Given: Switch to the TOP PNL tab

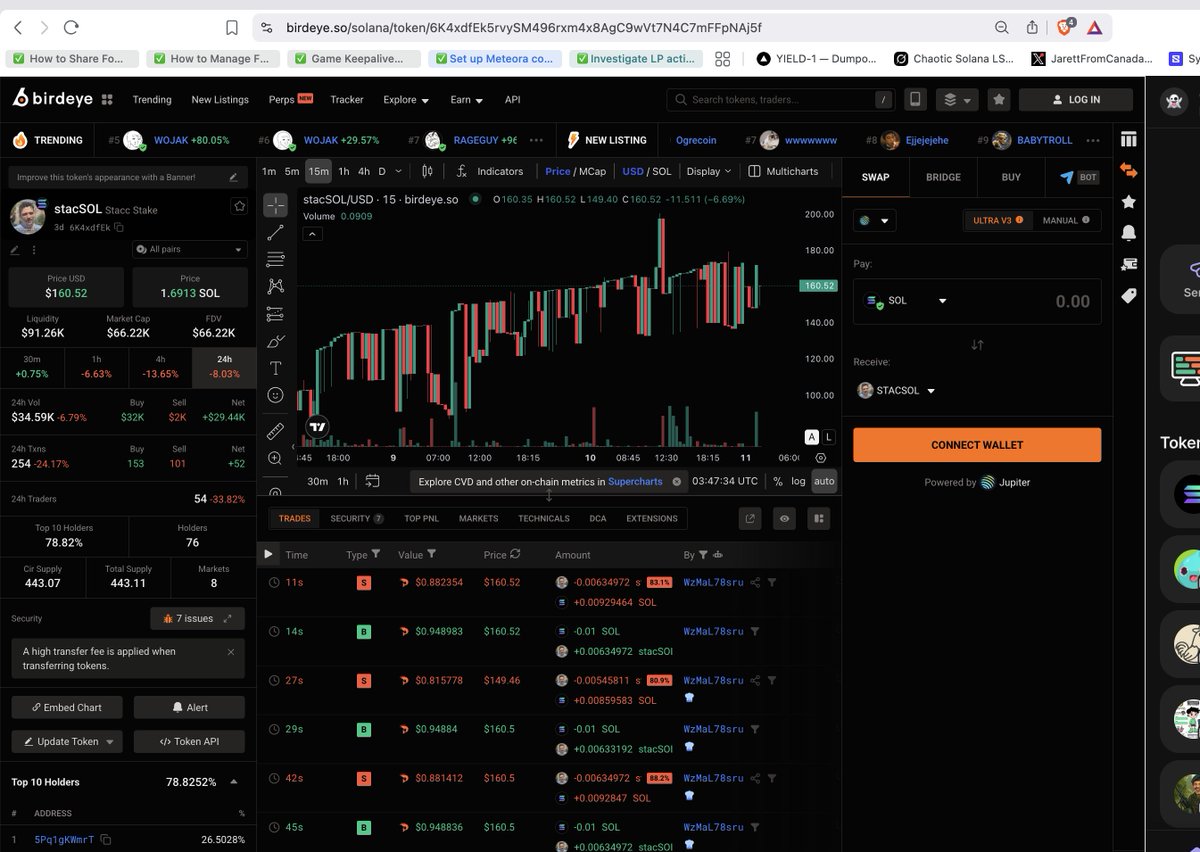Looking at the screenshot, I should pos(421,518).
